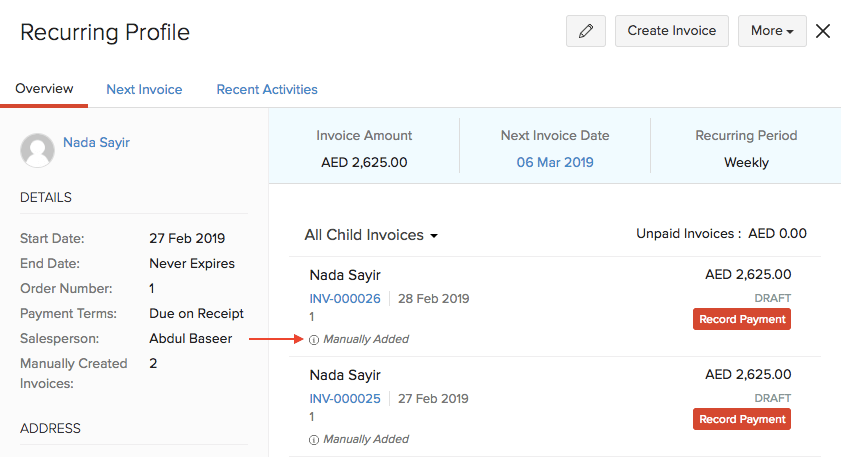Click the 06 Mar 2019 next invoice date

[555, 162]
